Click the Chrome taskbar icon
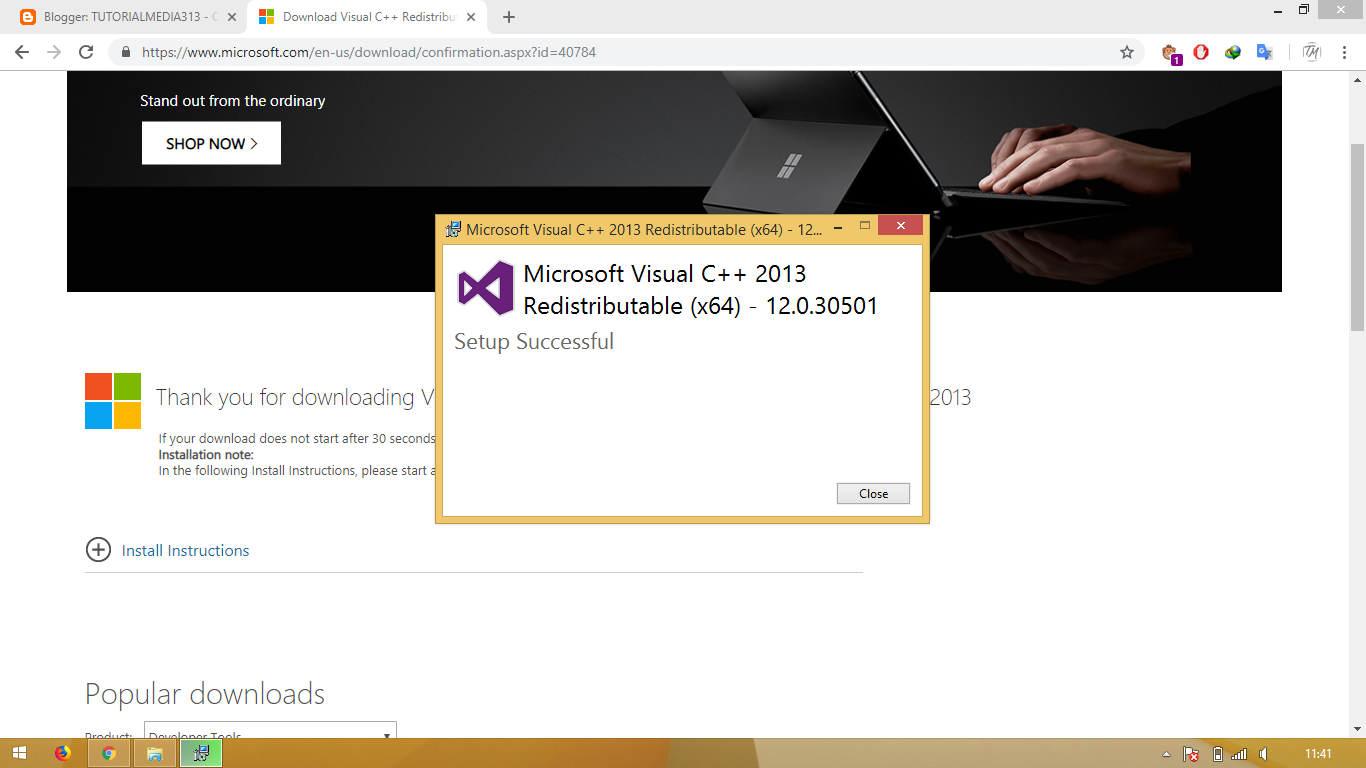This screenshot has height=768, width=1366. 109,753
